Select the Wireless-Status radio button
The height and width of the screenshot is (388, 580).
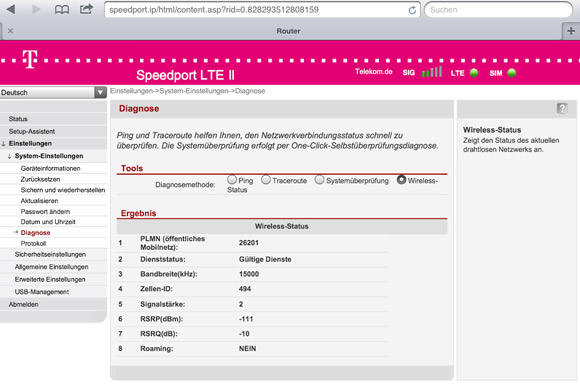(x=401, y=180)
